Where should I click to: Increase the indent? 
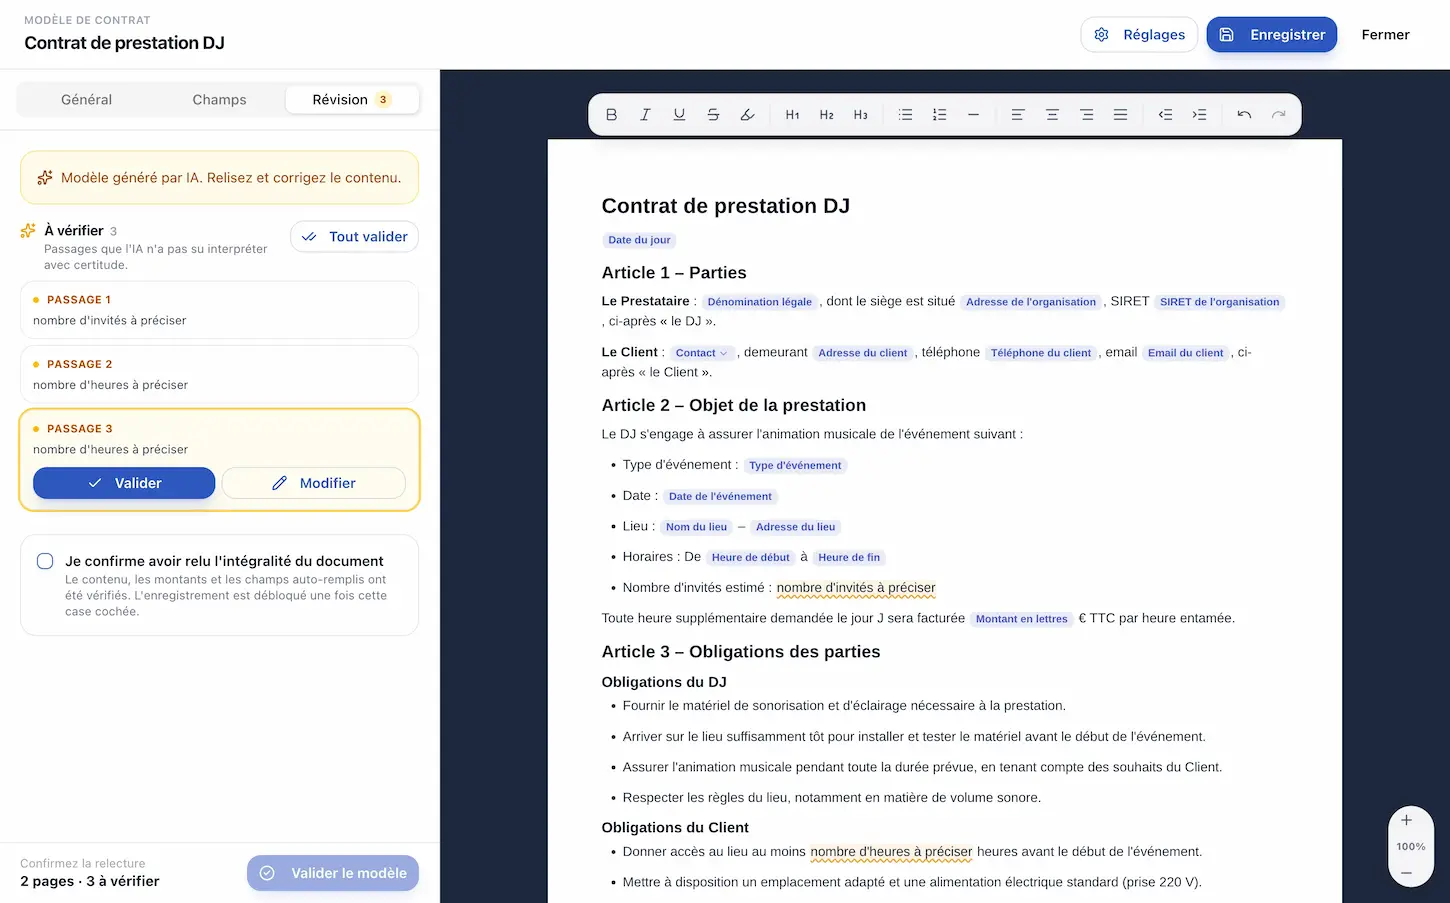point(1199,115)
